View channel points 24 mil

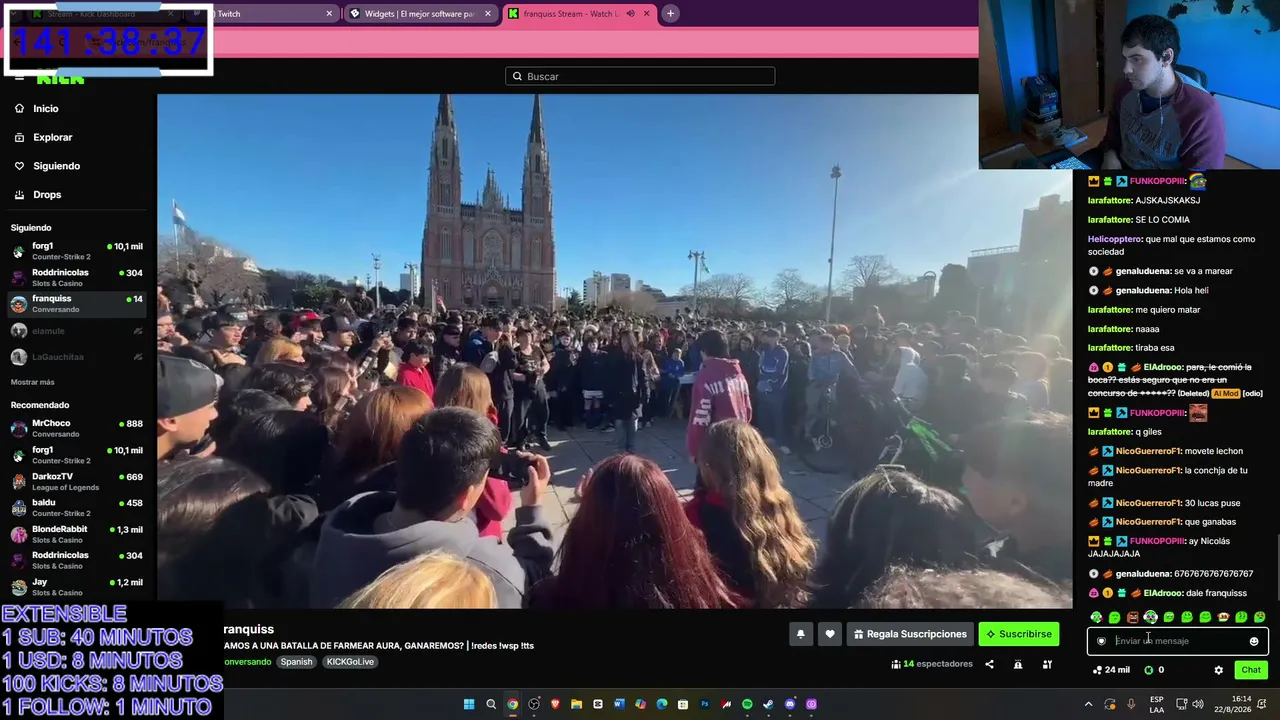pos(1111,670)
